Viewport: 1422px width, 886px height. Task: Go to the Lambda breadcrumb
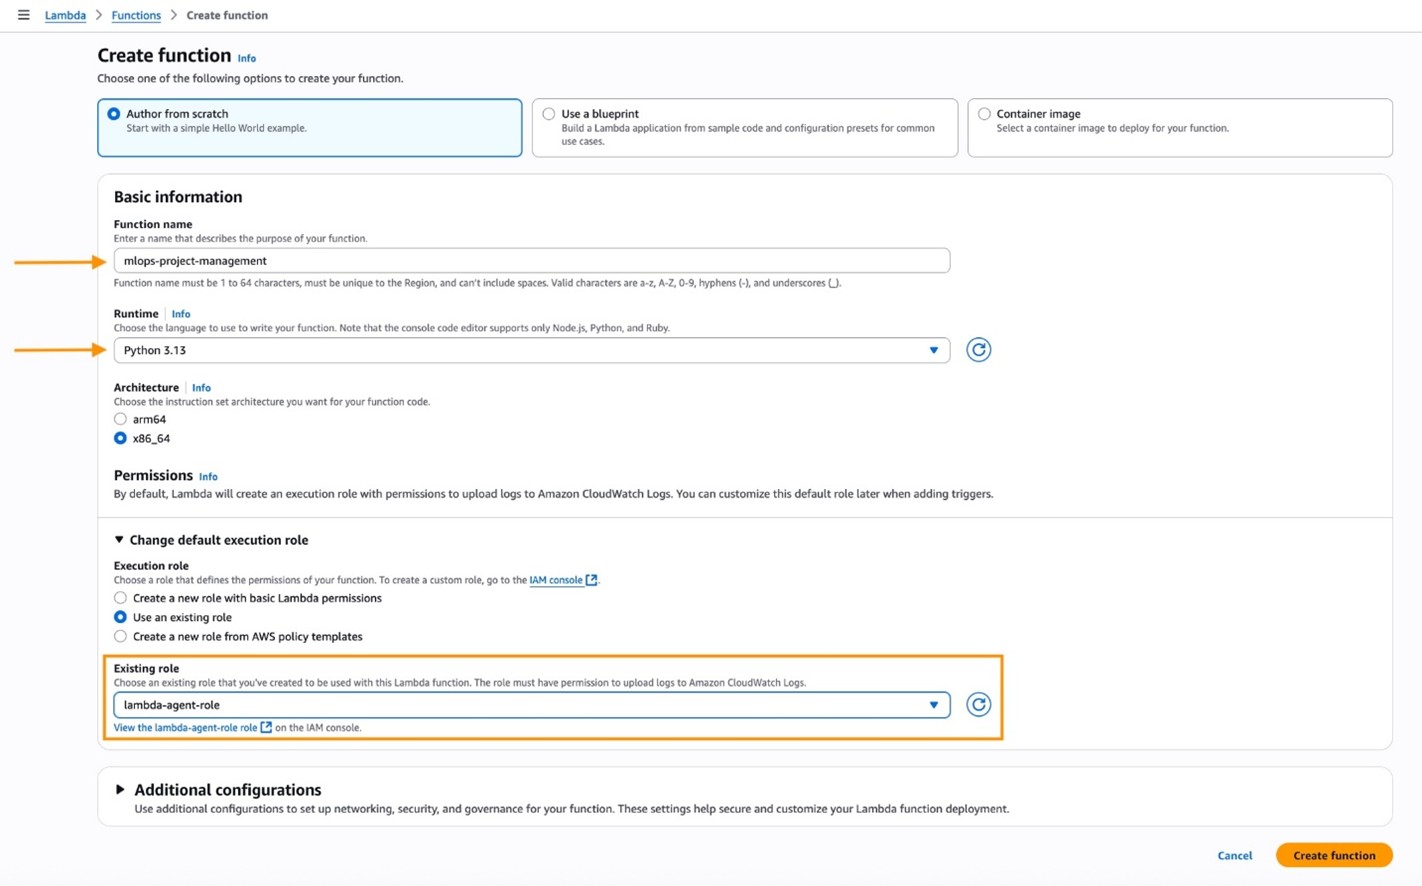tap(64, 15)
